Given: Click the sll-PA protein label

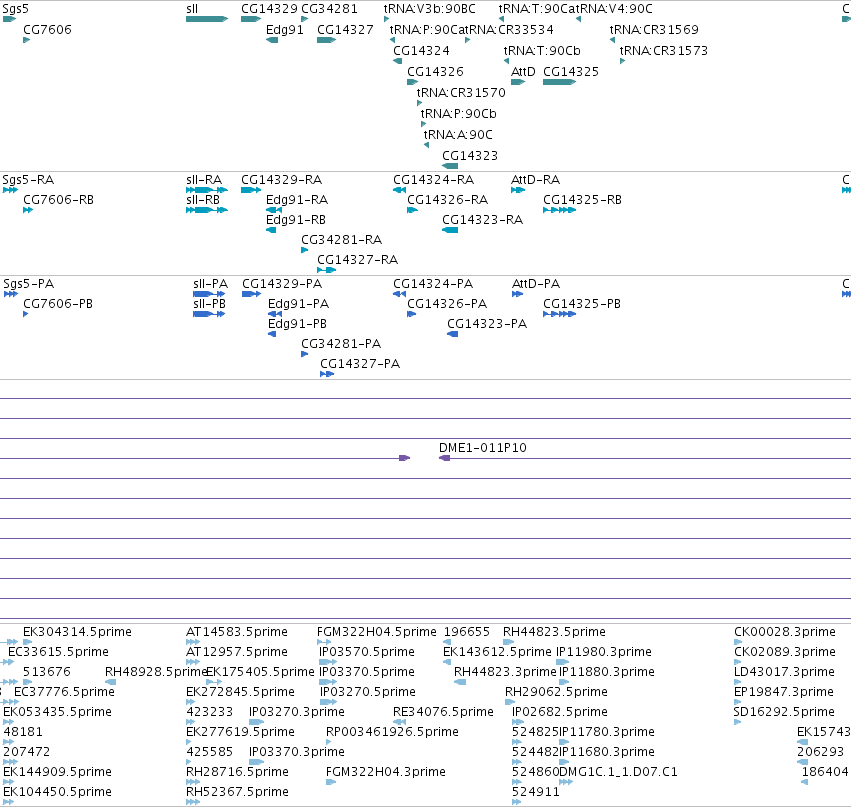Looking at the screenshot, I should 211,284.
